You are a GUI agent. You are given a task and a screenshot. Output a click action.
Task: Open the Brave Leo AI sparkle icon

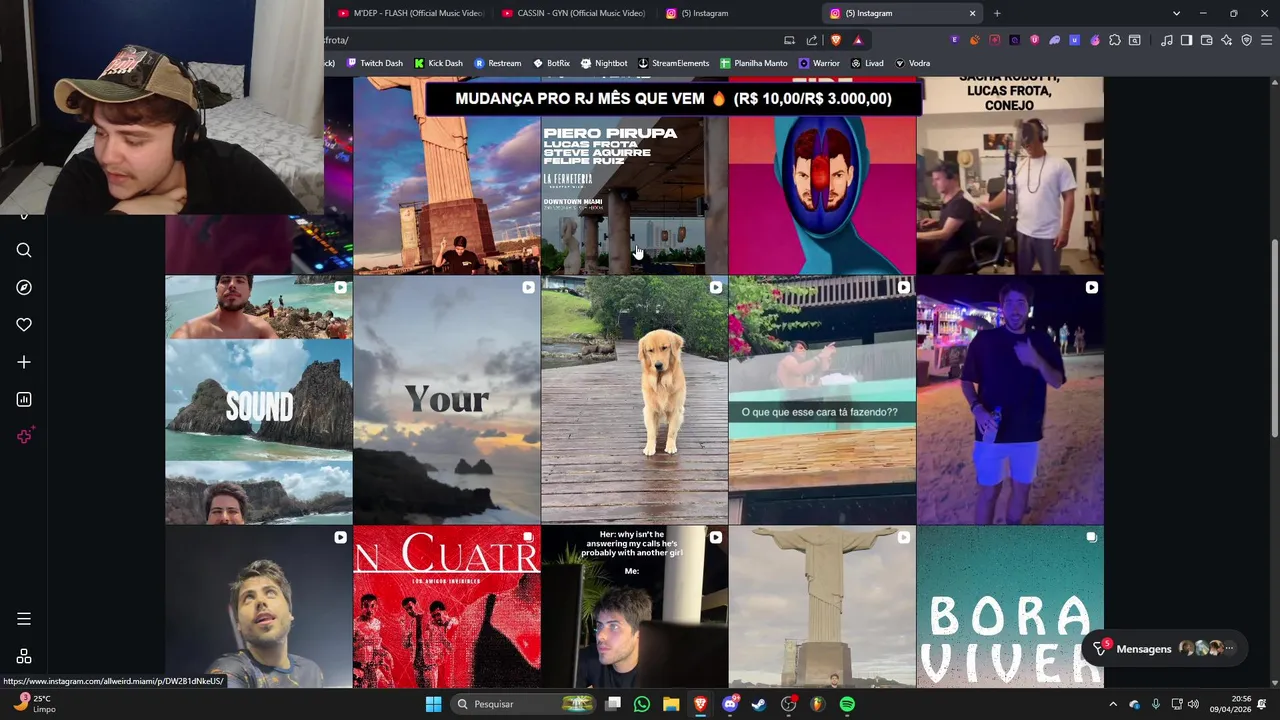[x=1227, y=40]
